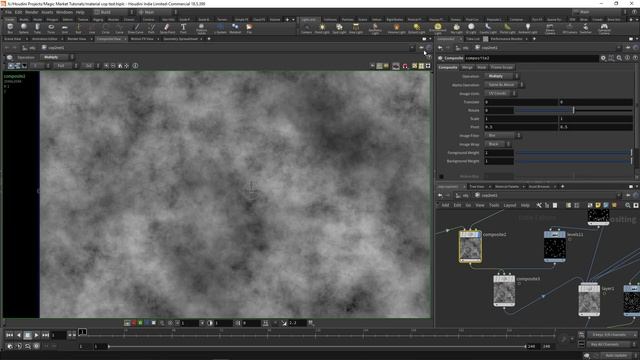Click first Translate value field

(521, 102)
